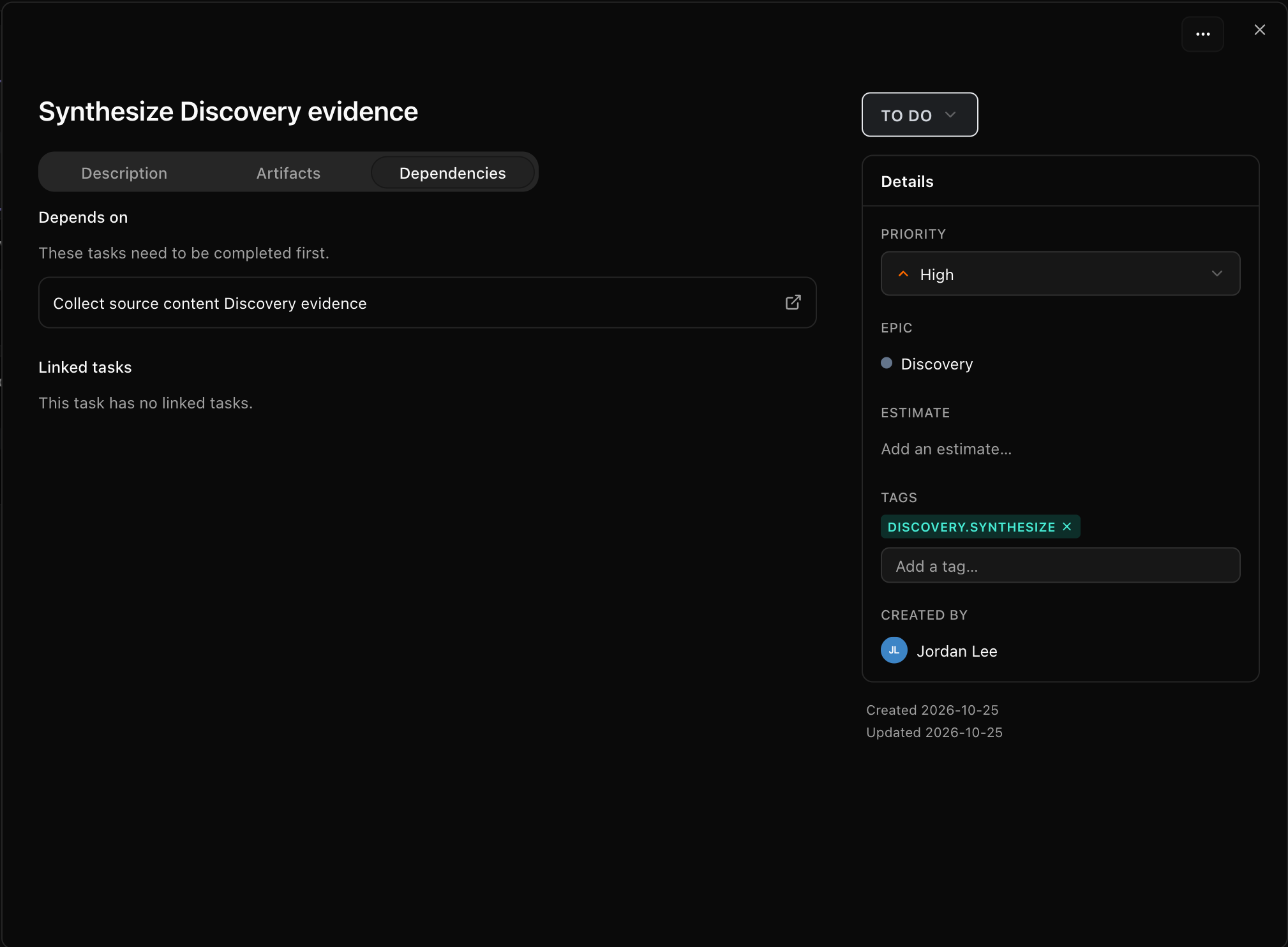Select the Dependencies tab
This screenshot has width=1288, height=947.
(453, 173)
